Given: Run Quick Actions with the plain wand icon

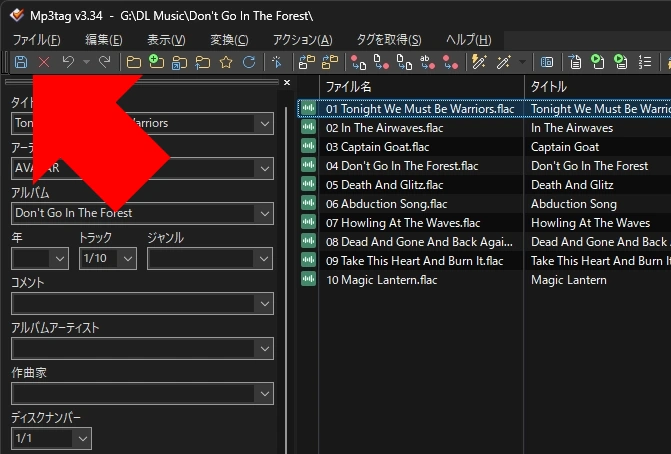Looking at the screenshot, I should pyautogui.click(x=504, y=62).
